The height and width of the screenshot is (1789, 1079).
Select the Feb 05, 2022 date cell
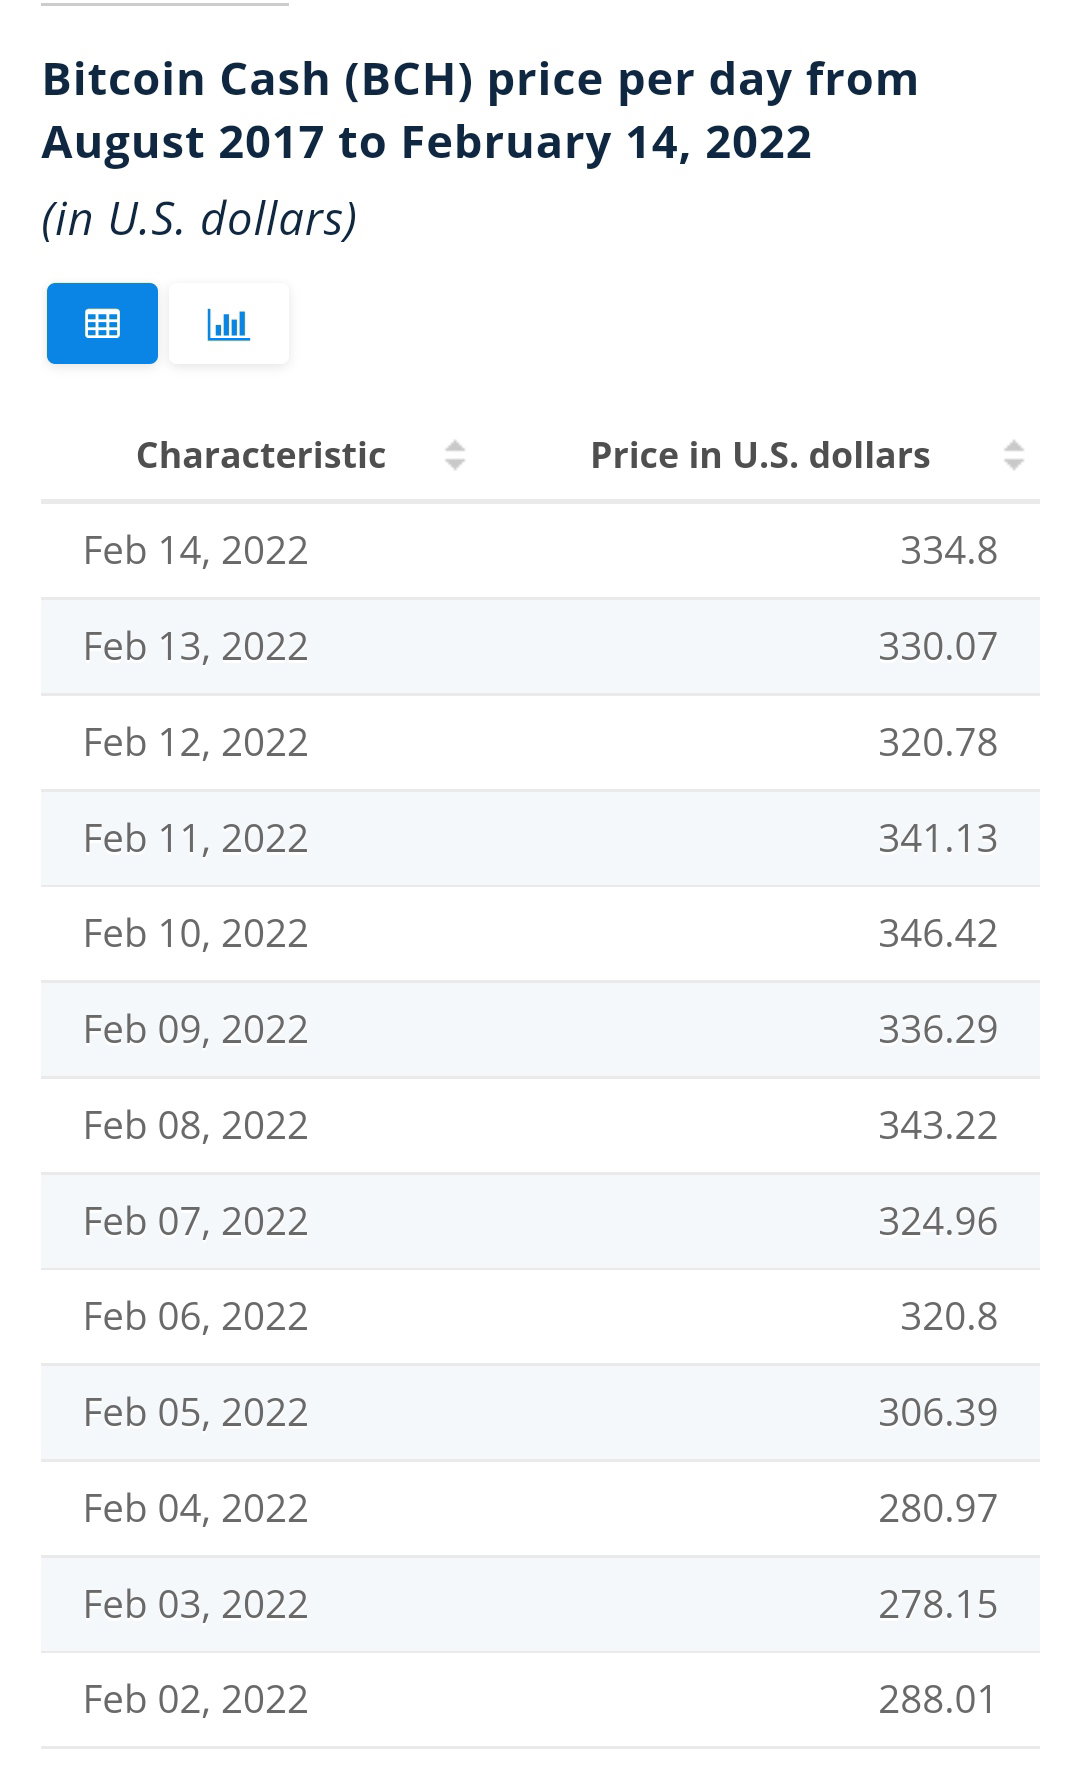[x=196, y=1412]
